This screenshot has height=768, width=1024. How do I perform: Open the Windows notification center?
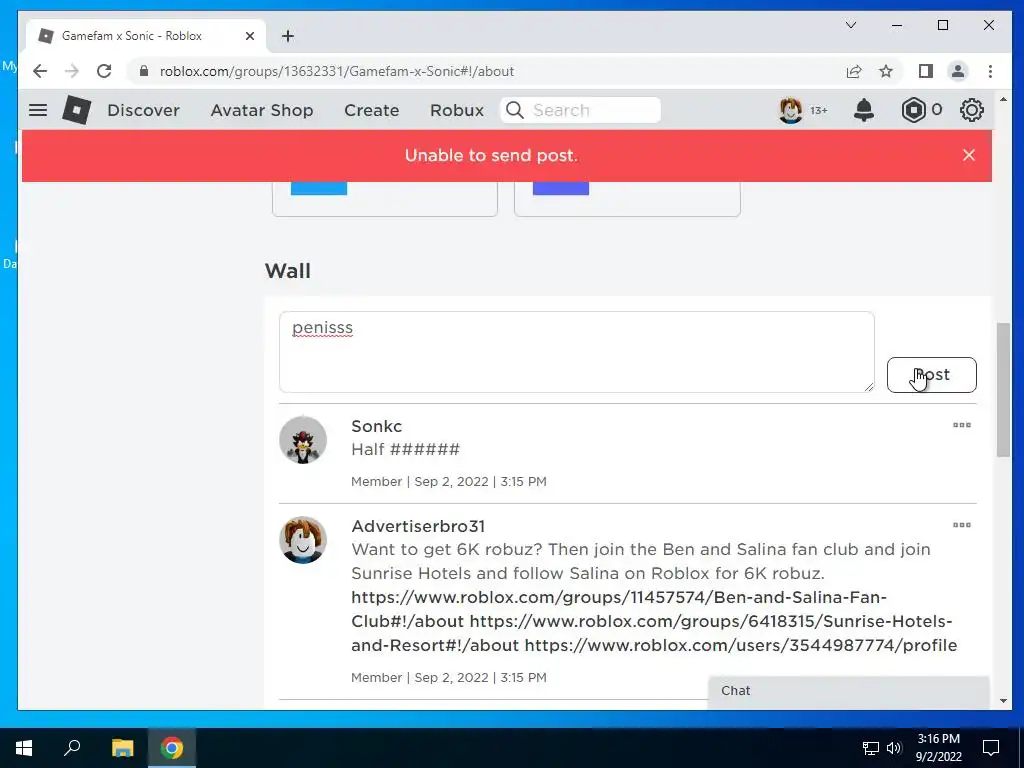pyautogui.click(x=991, y=748)
